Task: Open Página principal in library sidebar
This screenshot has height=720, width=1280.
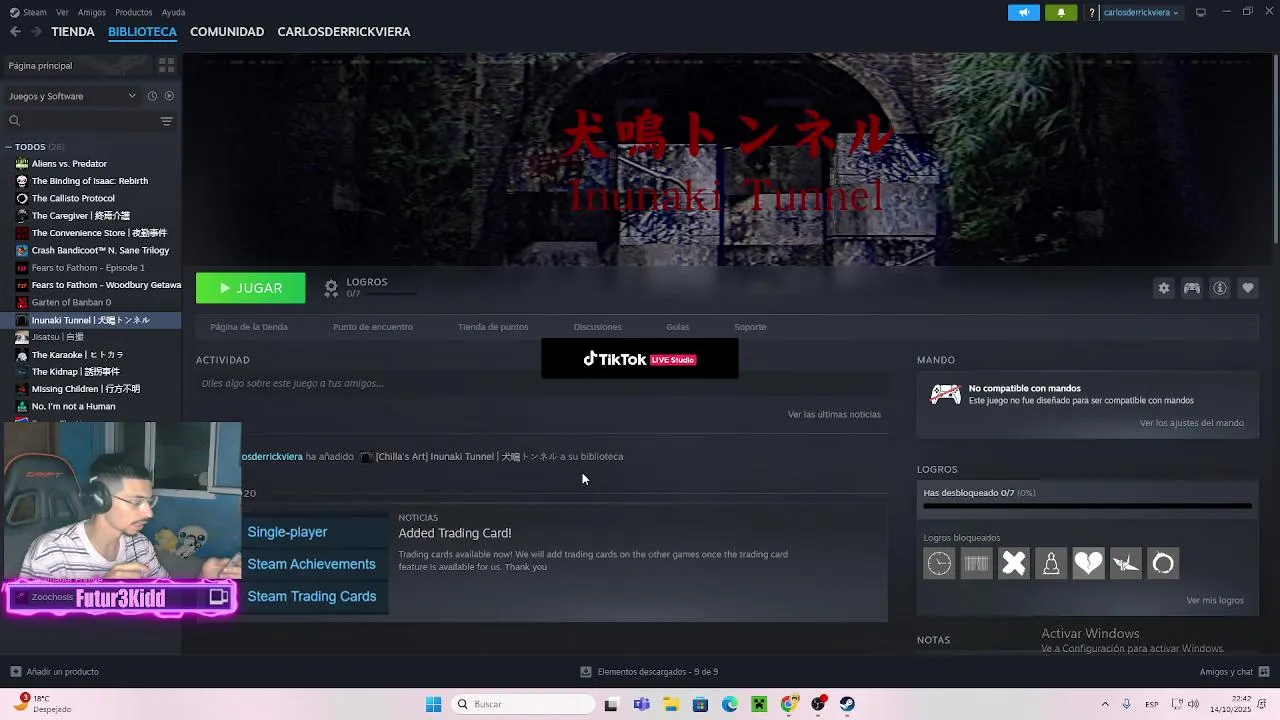Action: (40, 66)
